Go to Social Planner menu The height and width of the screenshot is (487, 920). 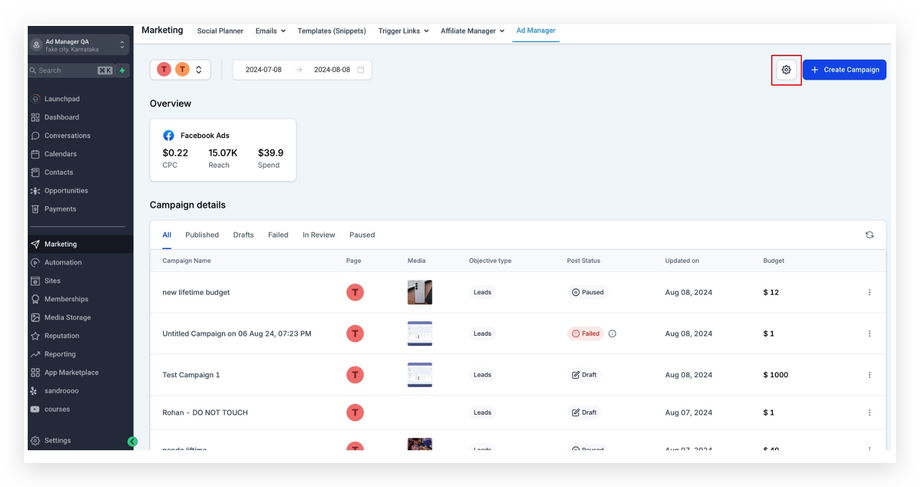tap(220, 31)
